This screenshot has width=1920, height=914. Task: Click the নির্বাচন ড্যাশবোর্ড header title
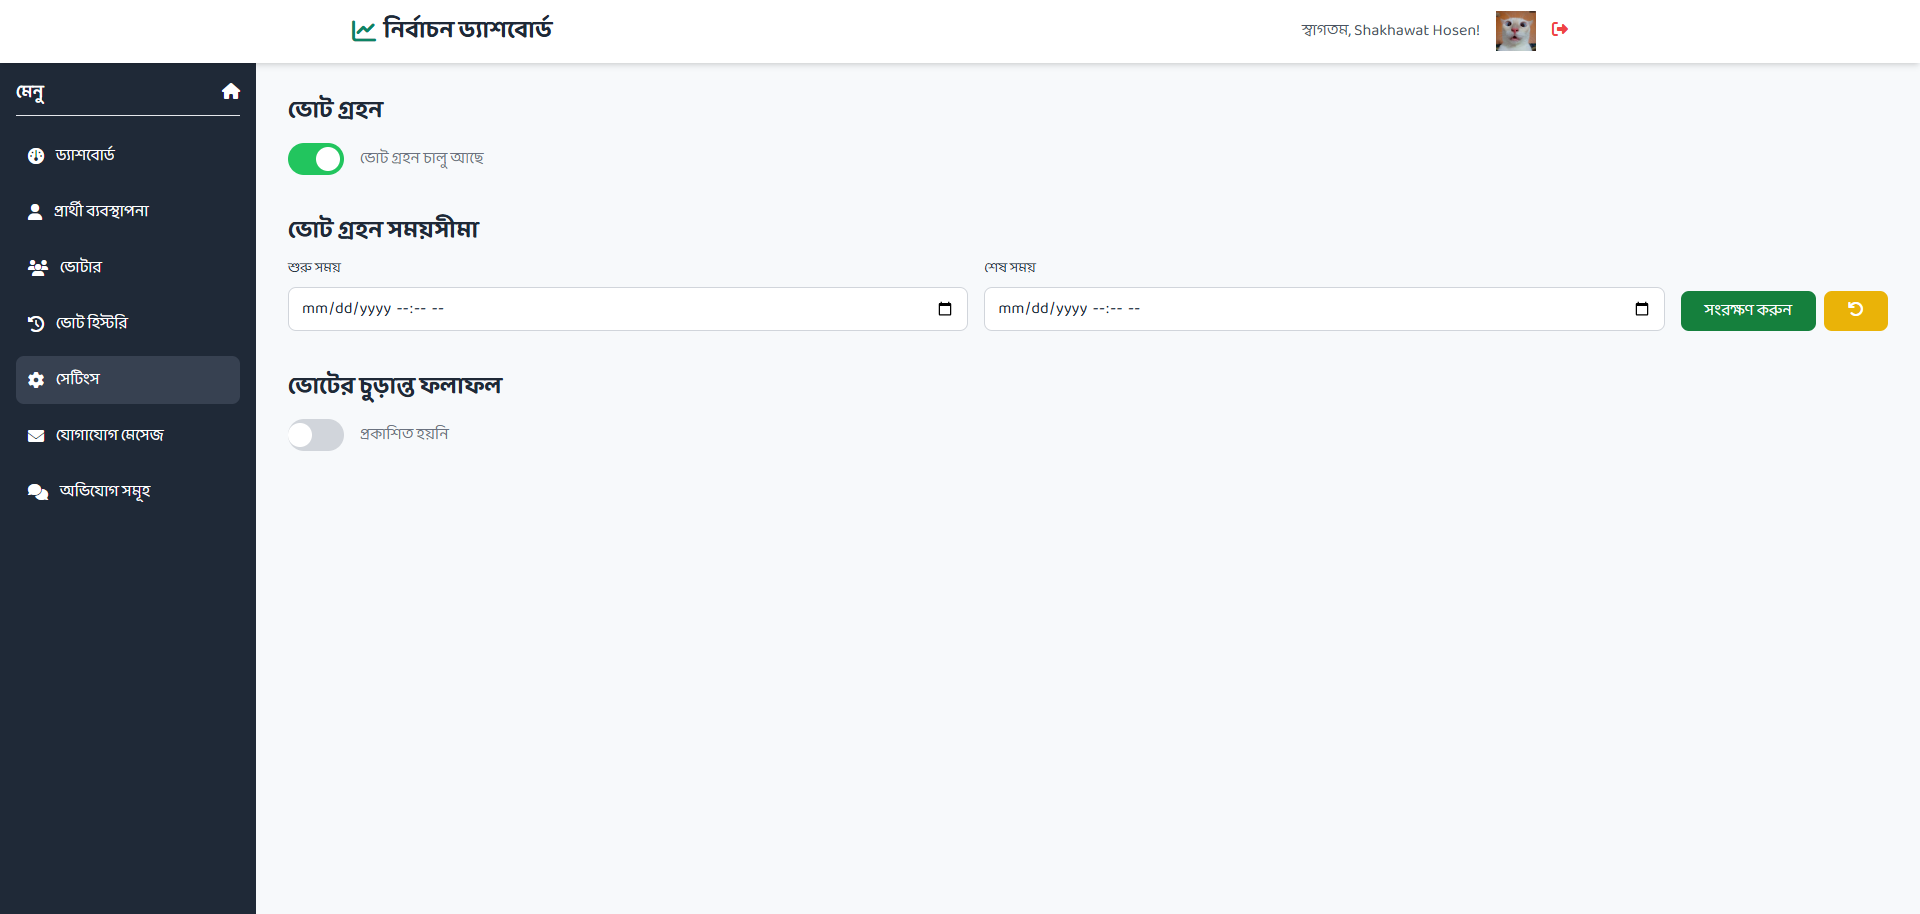click(467, 30)
